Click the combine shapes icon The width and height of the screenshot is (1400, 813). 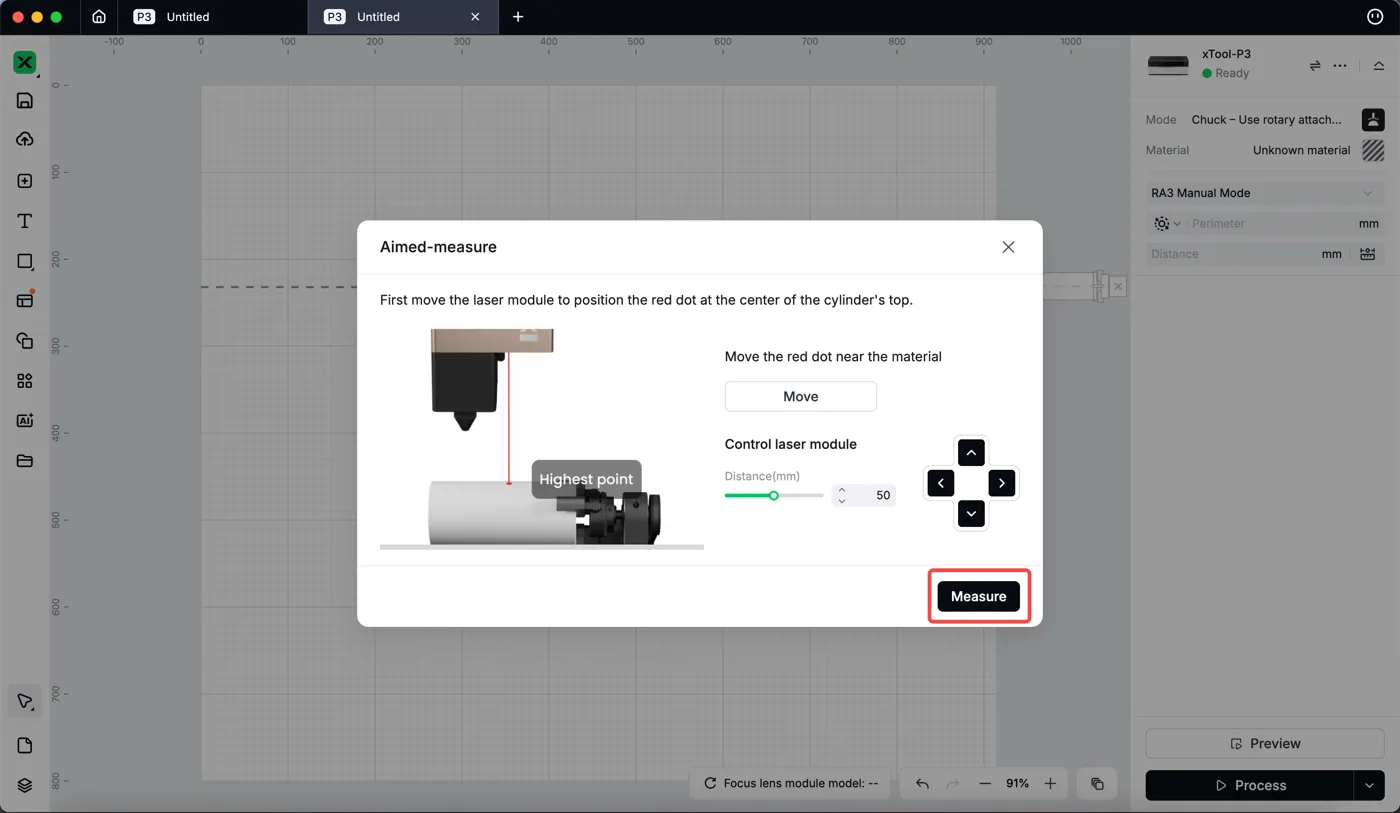point(25,341)
